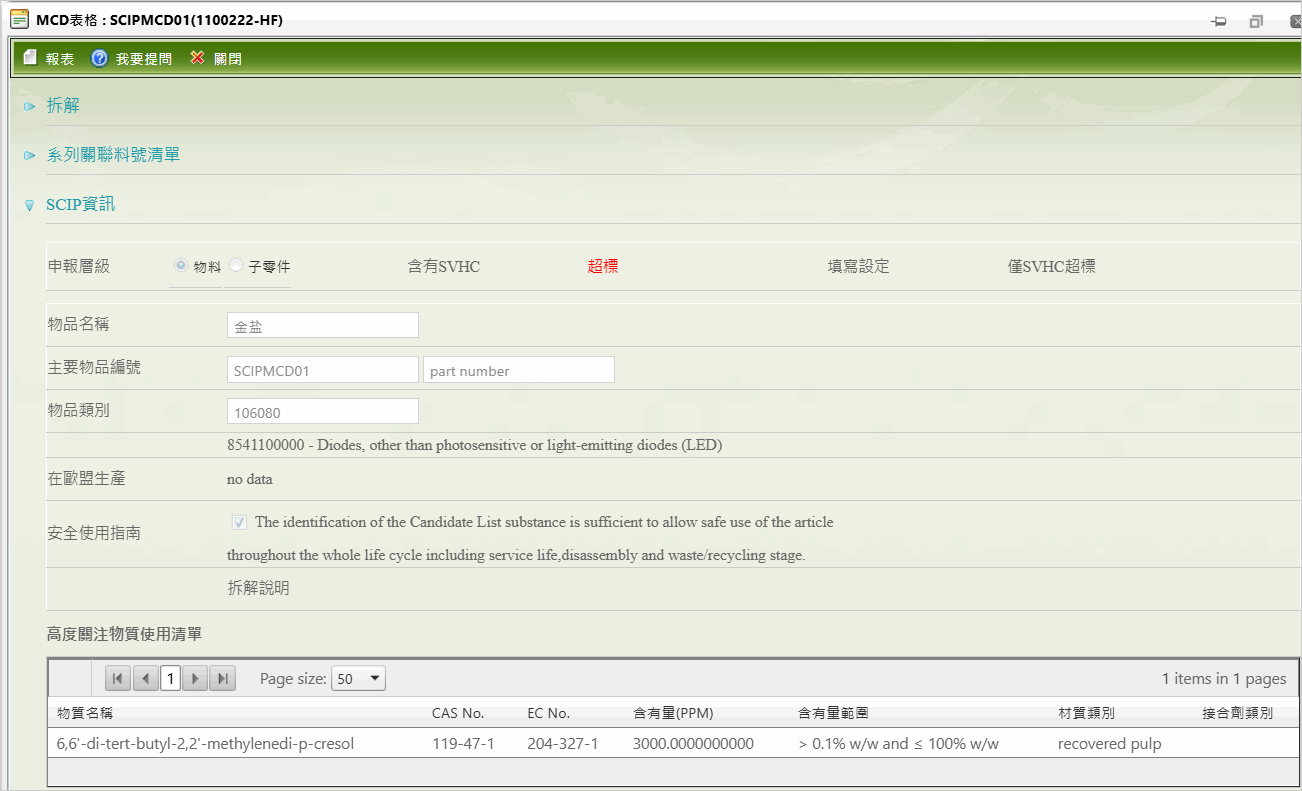The width and height of the screenshot is (1302, 791).
Task: Click the 8541100000 Diodes category description
Action: (474, 445)
